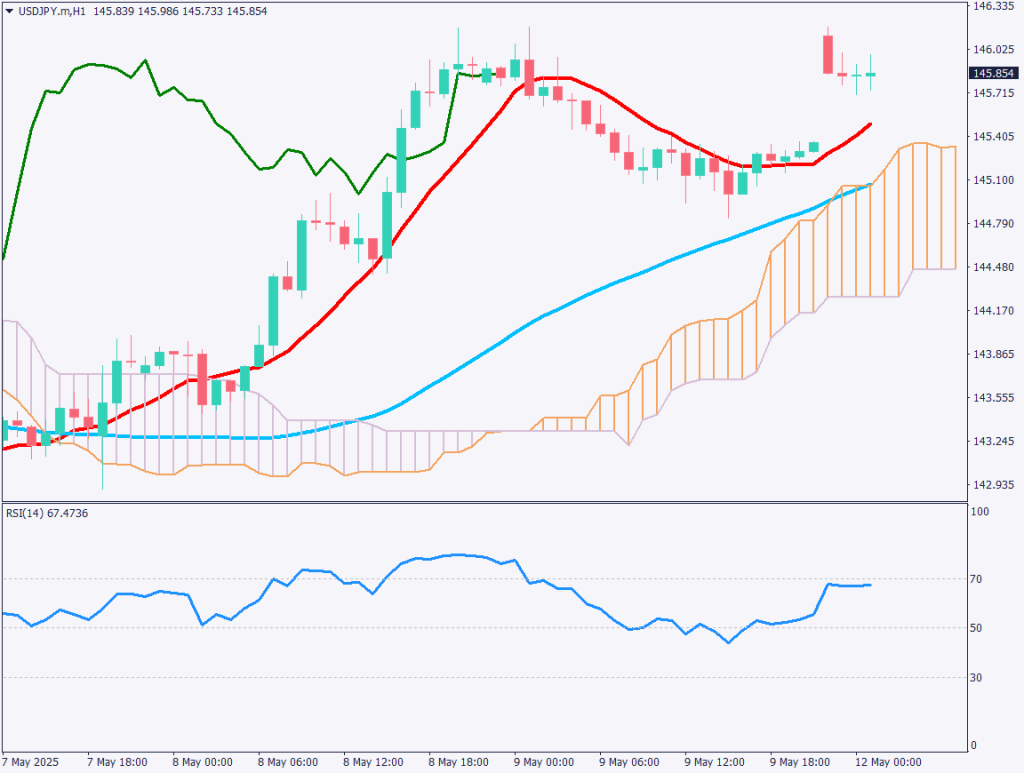Click the RSI 50 level label
The height and width of the screenshot is (773, 1024).
pyautogui.click(x=981, y=628)
